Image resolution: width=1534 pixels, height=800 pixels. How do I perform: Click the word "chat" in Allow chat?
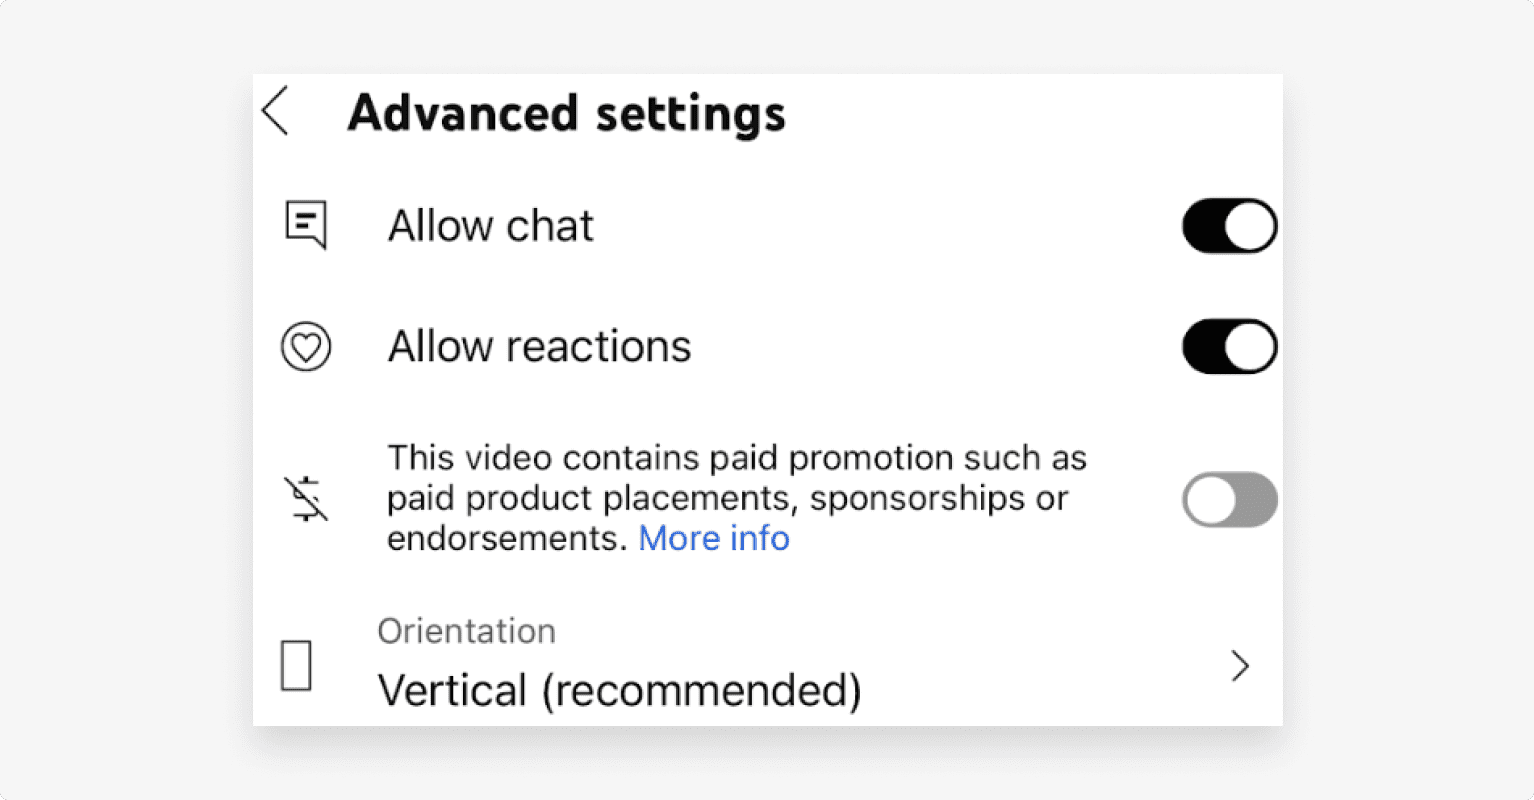(549, 226)
